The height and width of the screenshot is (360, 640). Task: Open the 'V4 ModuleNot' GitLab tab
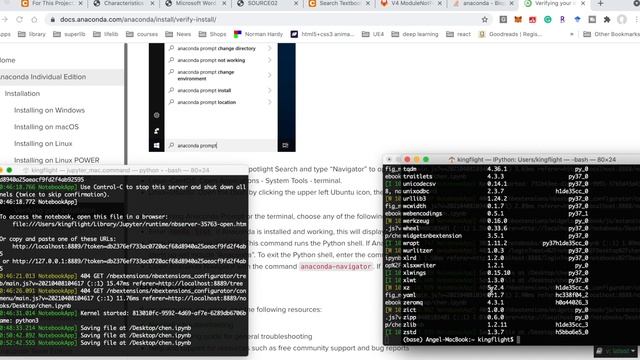pyautogui.click(x=410, y=3)
